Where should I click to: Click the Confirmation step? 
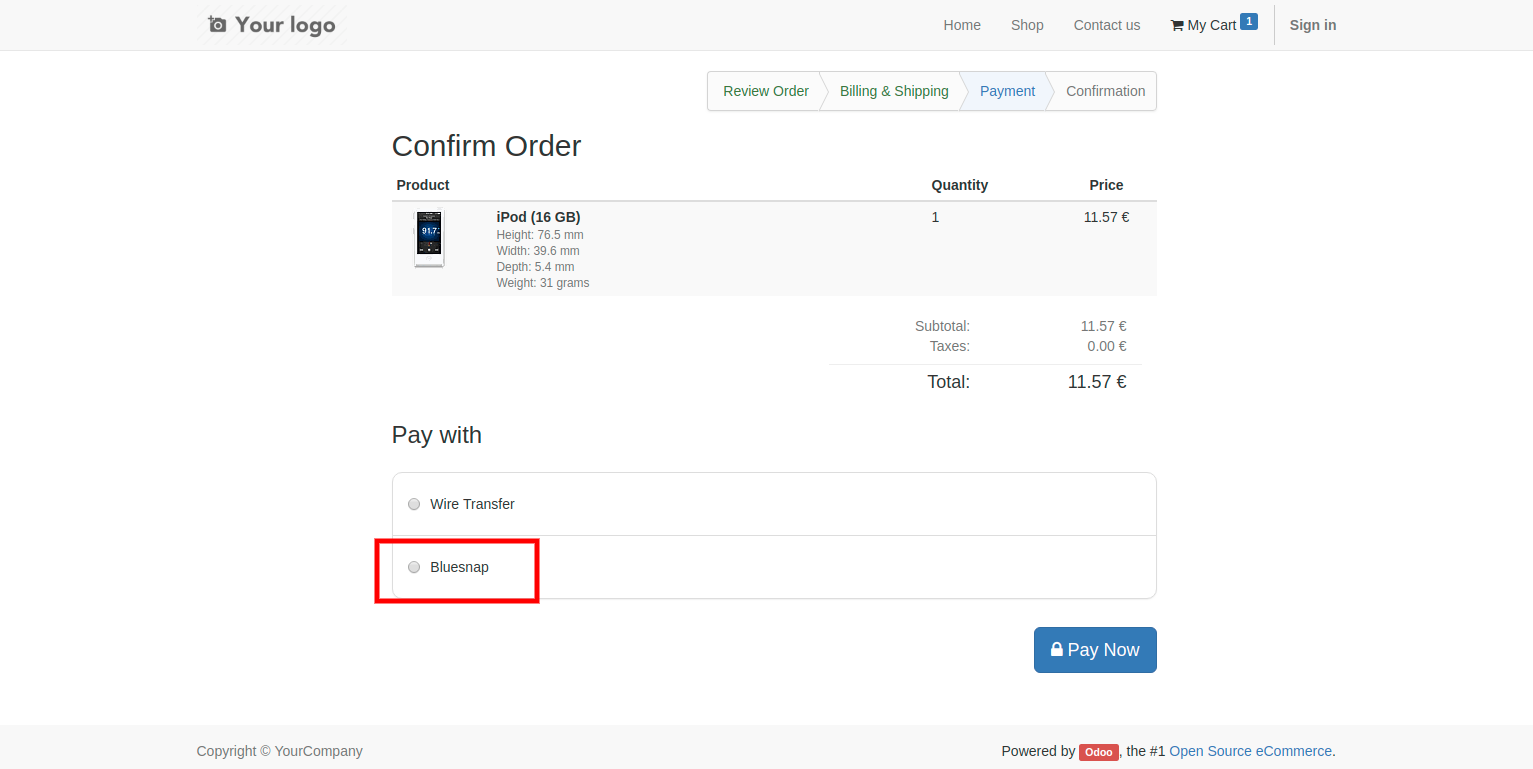(1105, 91)
